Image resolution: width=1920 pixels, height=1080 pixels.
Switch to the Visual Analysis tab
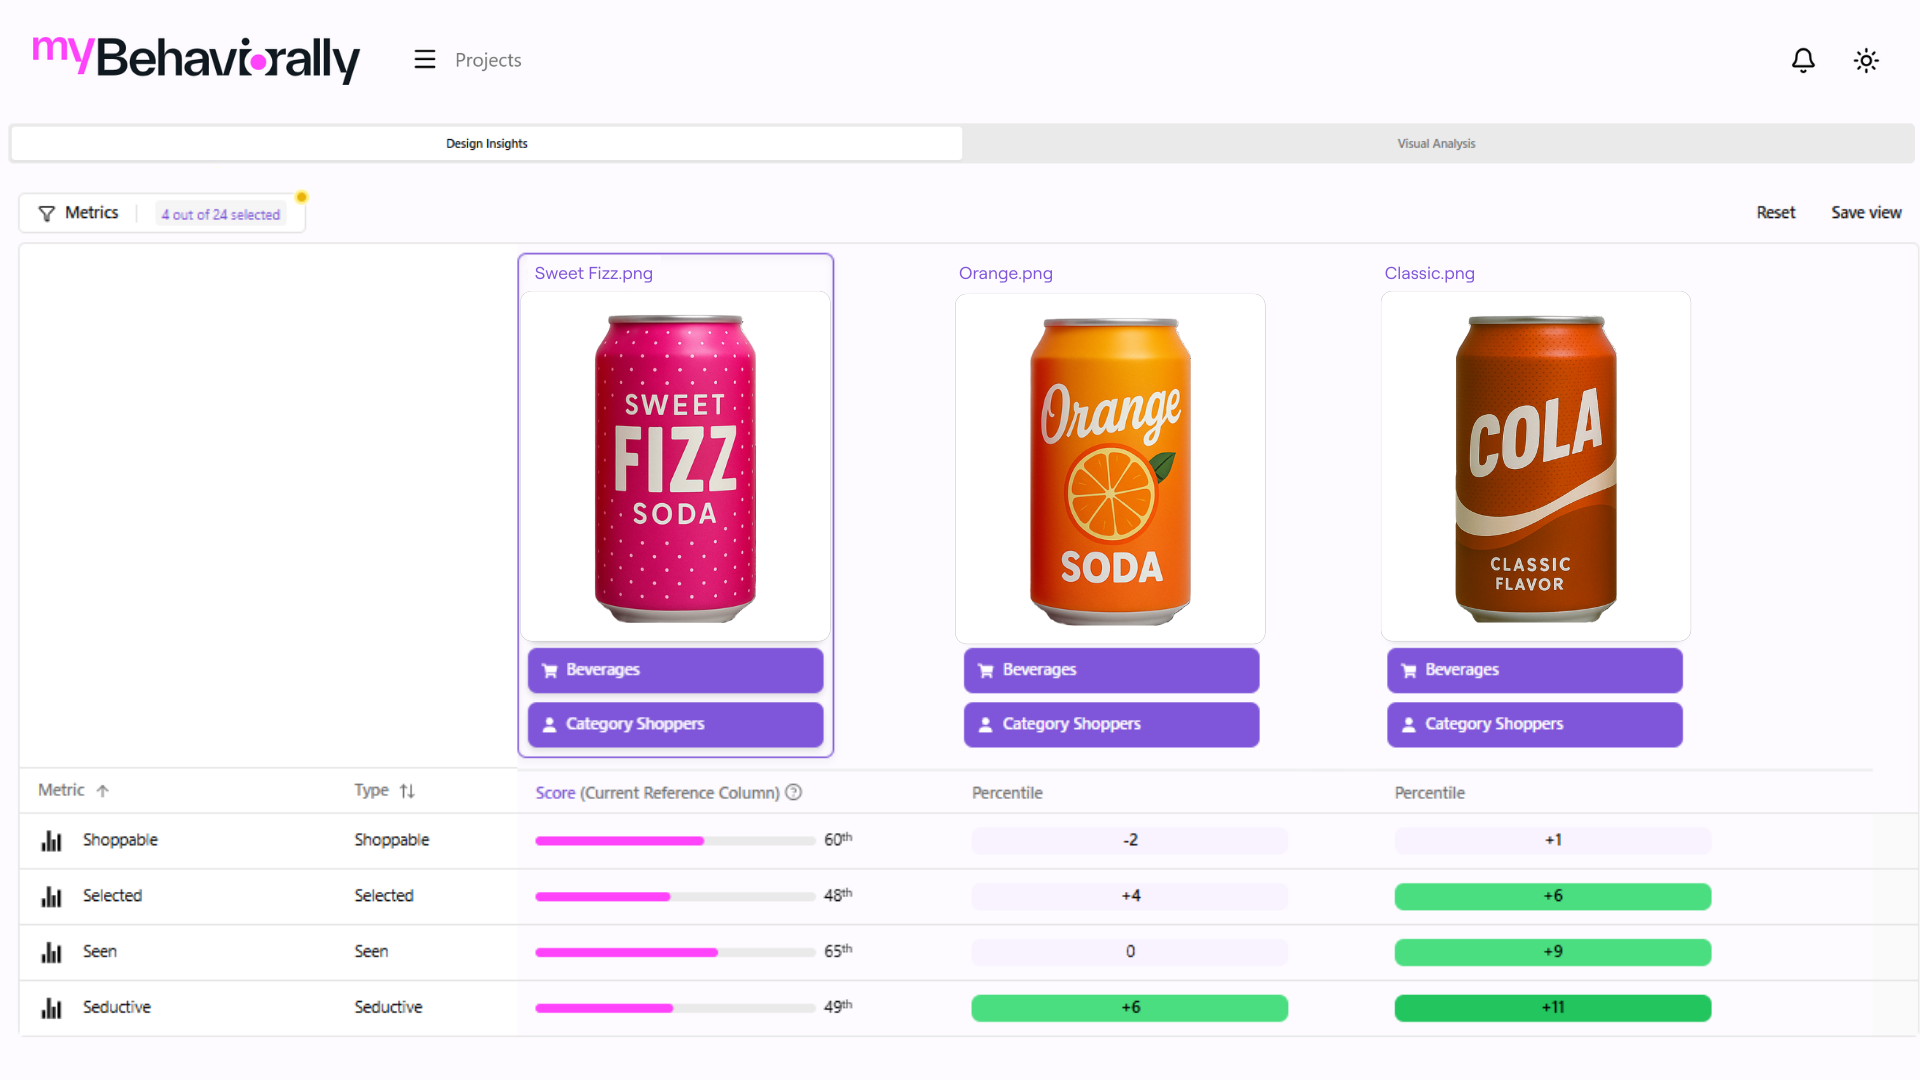coord(1436,144)
